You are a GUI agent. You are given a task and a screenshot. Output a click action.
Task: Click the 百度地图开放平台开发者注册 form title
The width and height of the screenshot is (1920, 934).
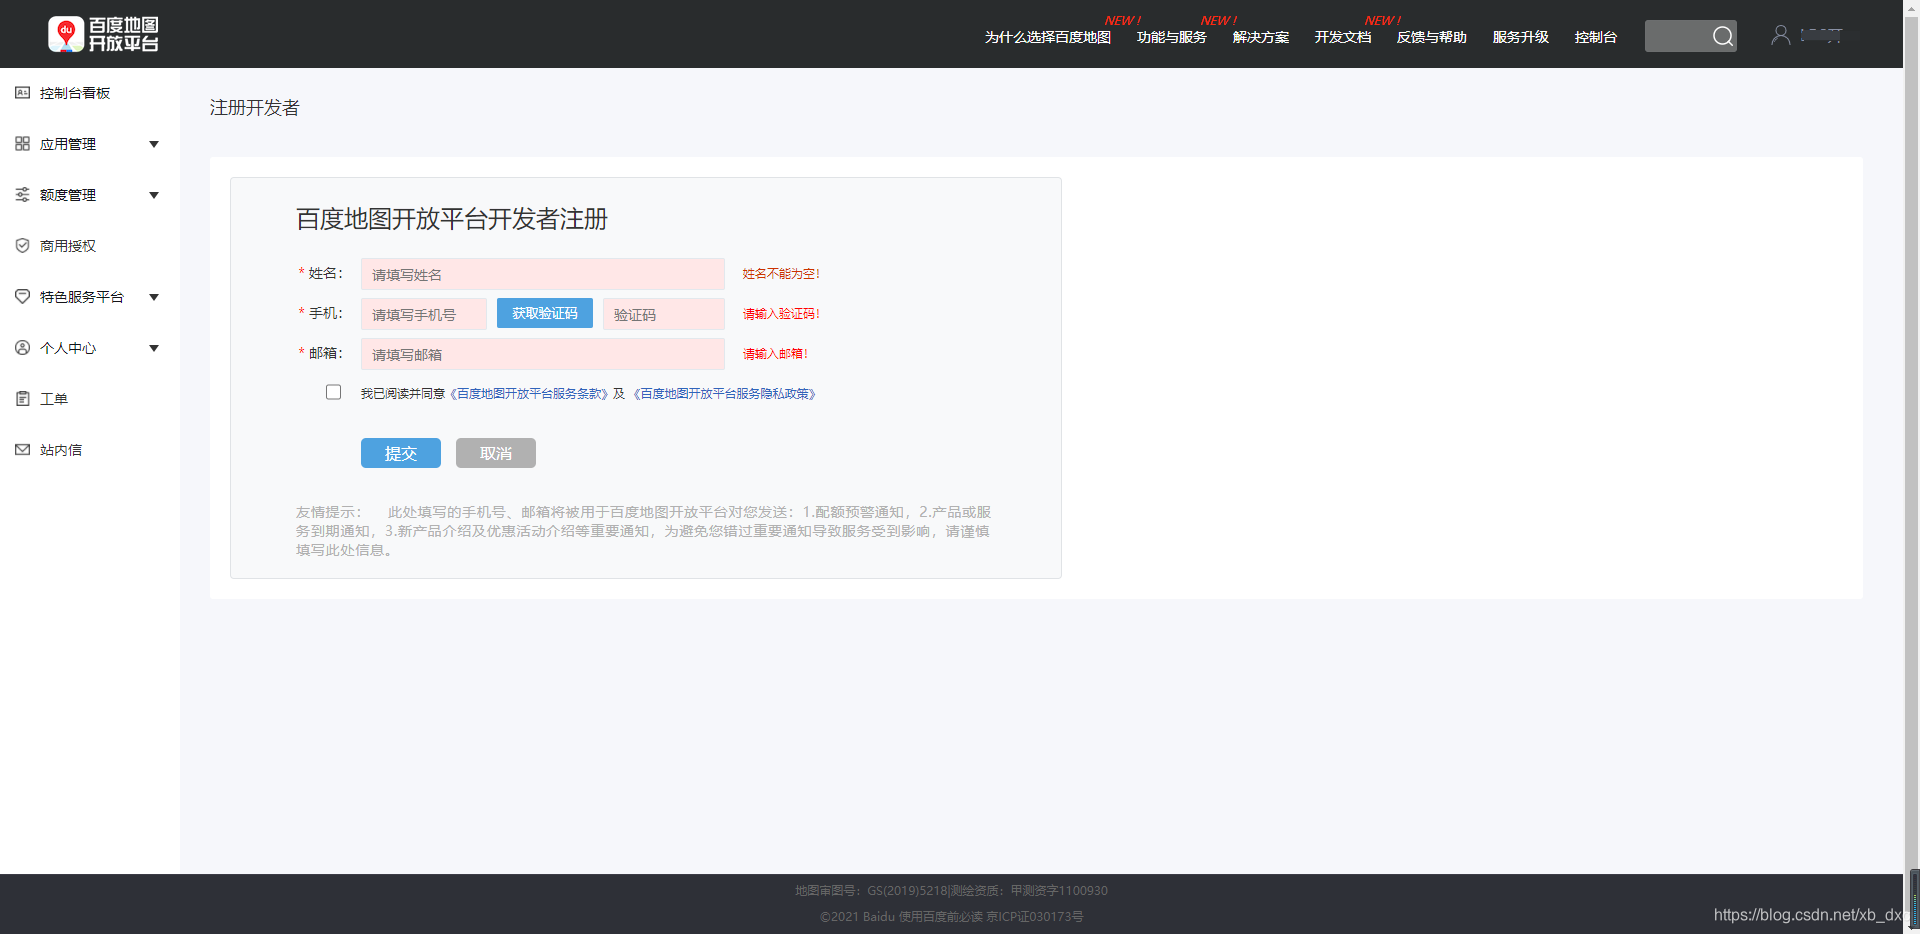451,219
